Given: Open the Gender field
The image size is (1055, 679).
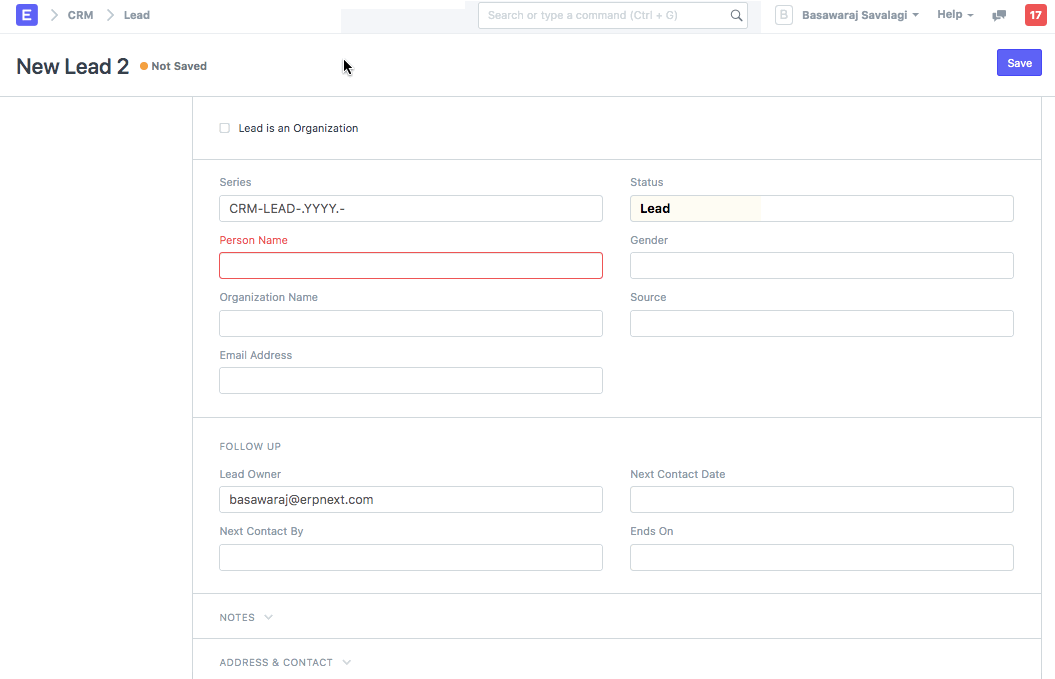Looking at the screenshot, I should click(821, 265).
